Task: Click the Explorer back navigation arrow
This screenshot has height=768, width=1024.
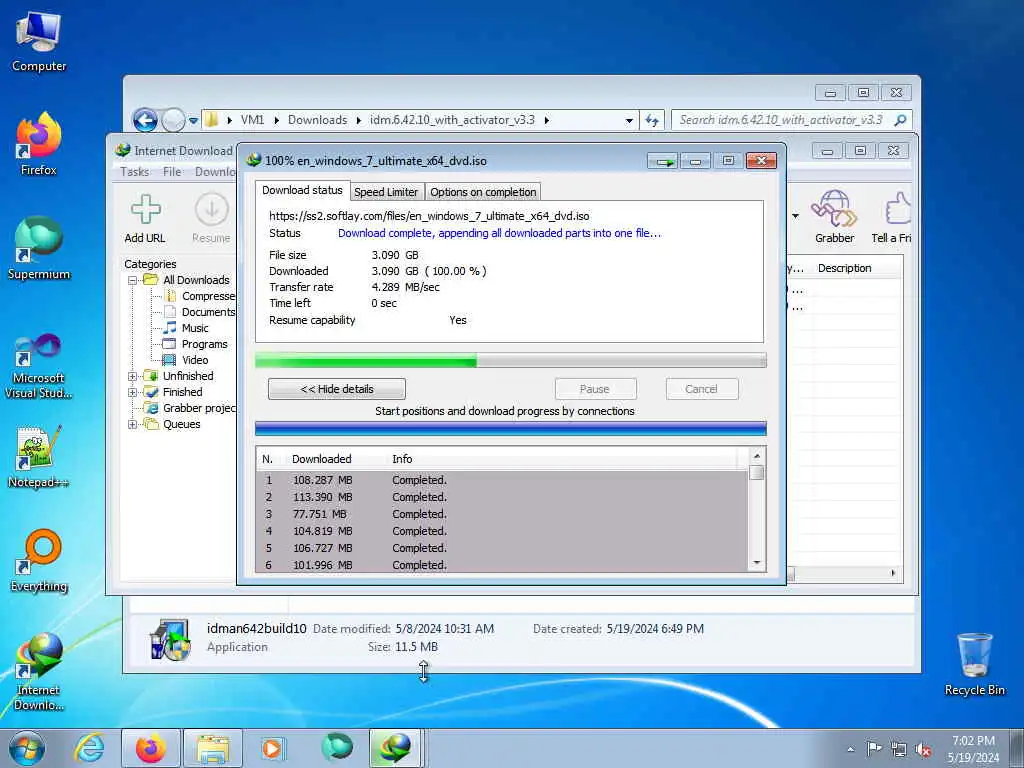Action: (145, 120)
